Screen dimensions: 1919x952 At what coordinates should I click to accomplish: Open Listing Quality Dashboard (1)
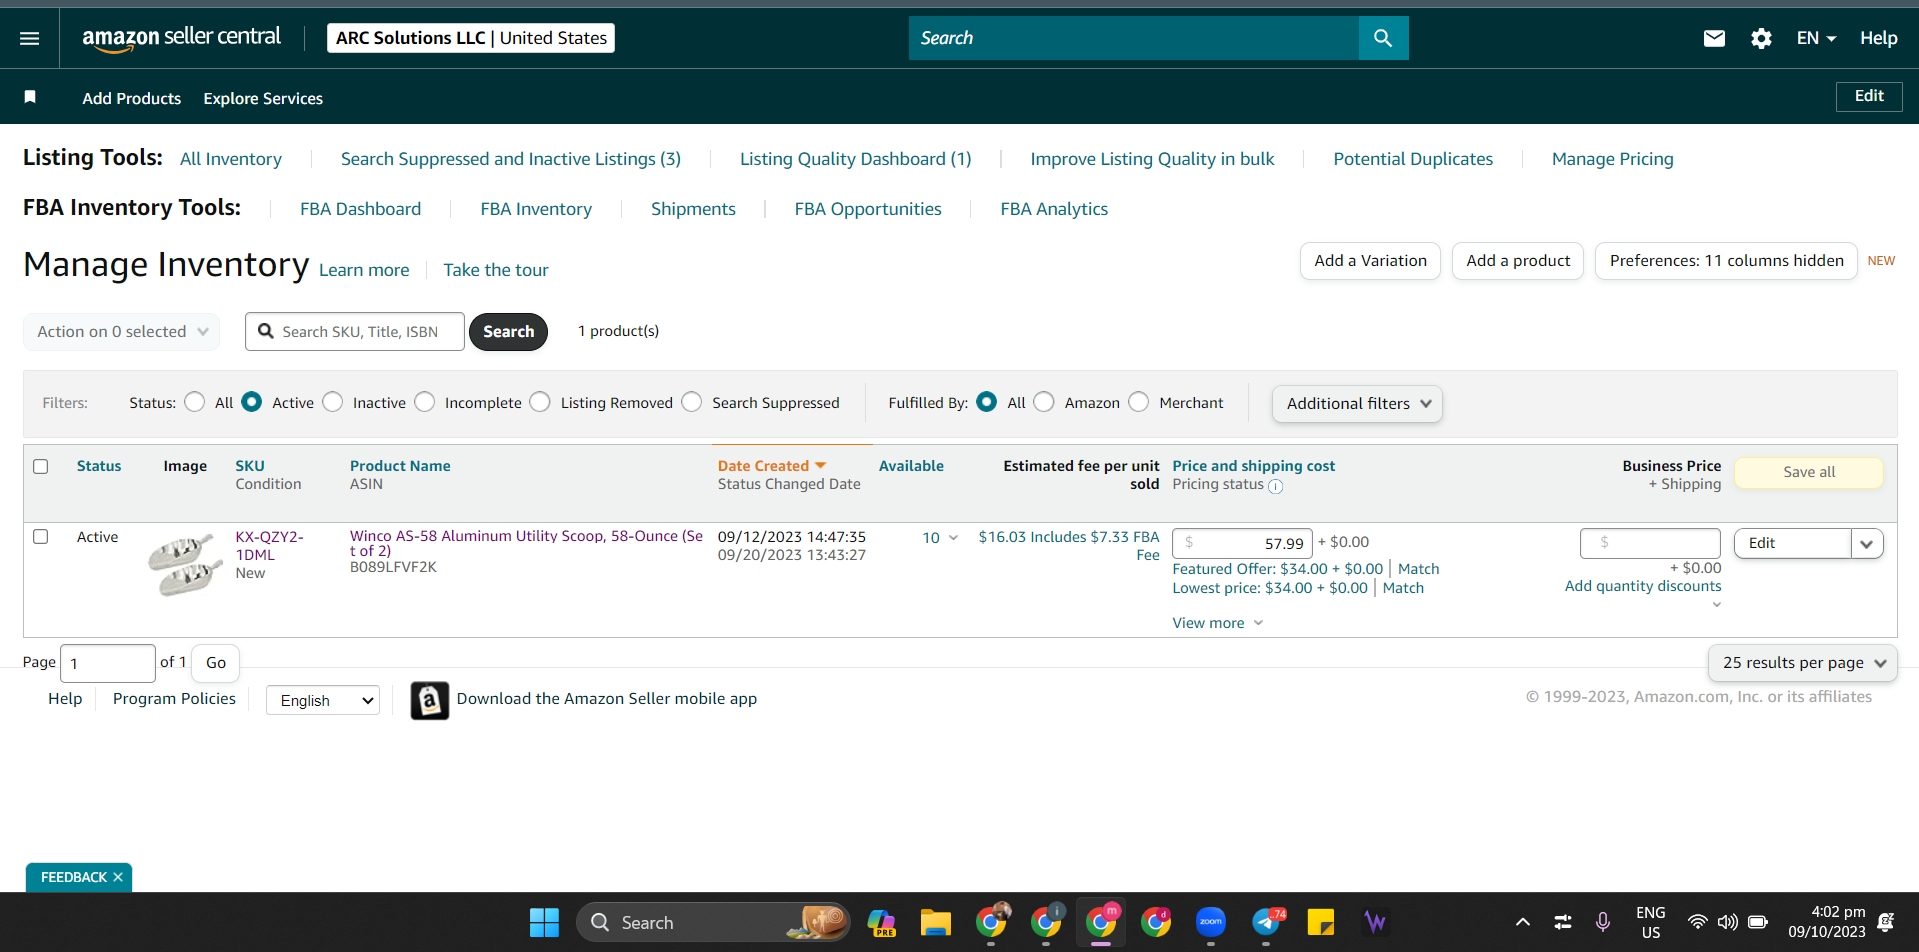point(856,159)
